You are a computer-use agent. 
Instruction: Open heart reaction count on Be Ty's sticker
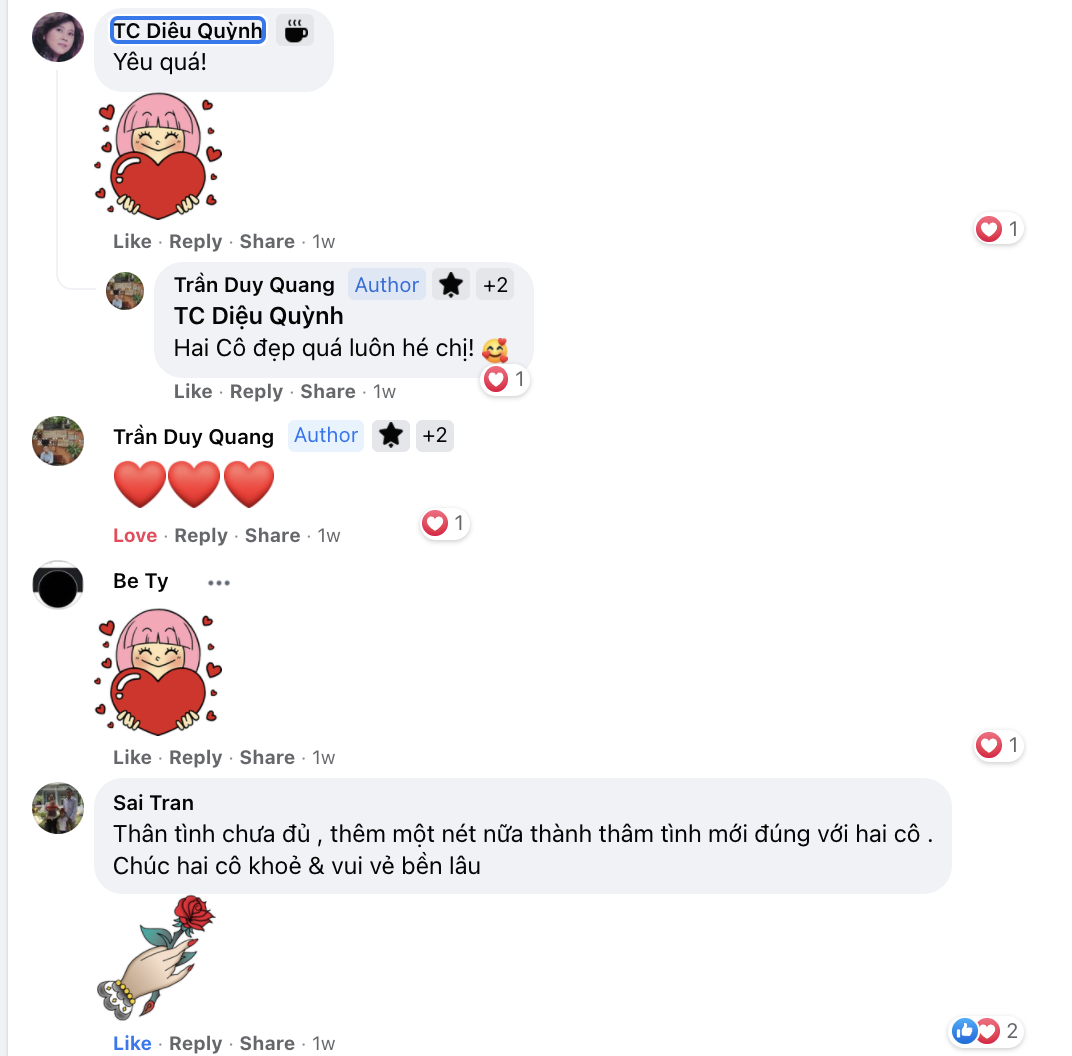tap(998, 744)
